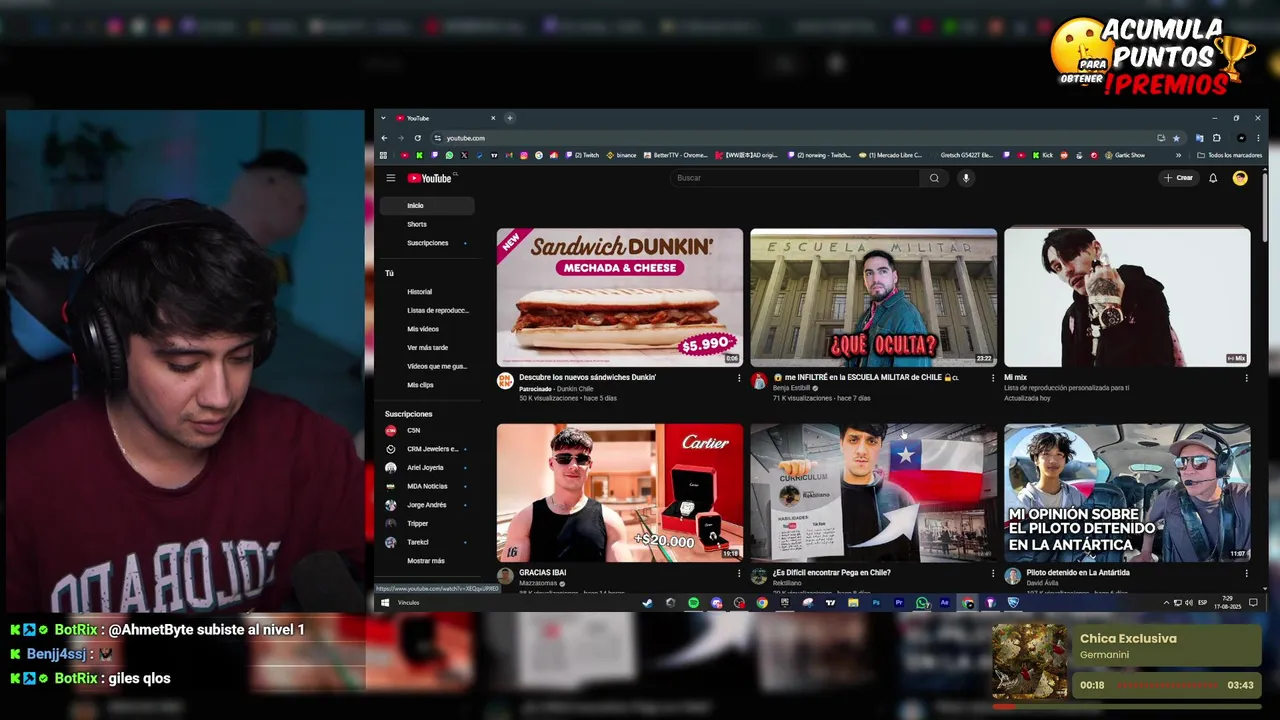Viewport: 1280px width, 720px height.
Task: Expand the Chrome tab search dropdown
Action: [x=383, y=118]
